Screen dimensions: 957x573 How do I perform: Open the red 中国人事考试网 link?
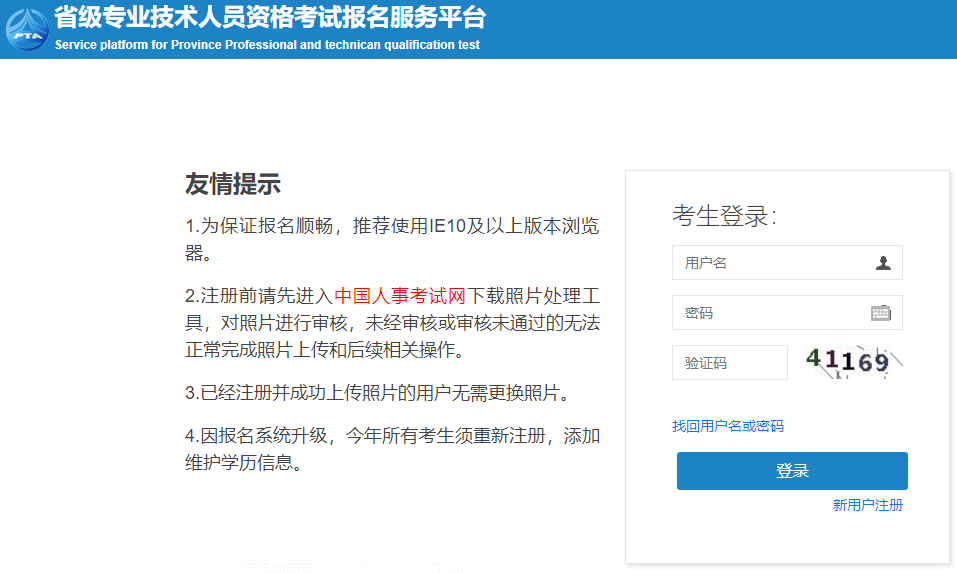pyautogui.click(x=400, y=296)
